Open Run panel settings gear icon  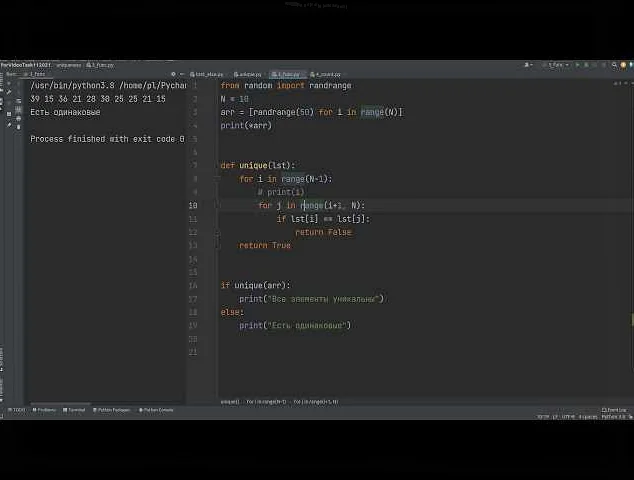[x=173, y=74]
